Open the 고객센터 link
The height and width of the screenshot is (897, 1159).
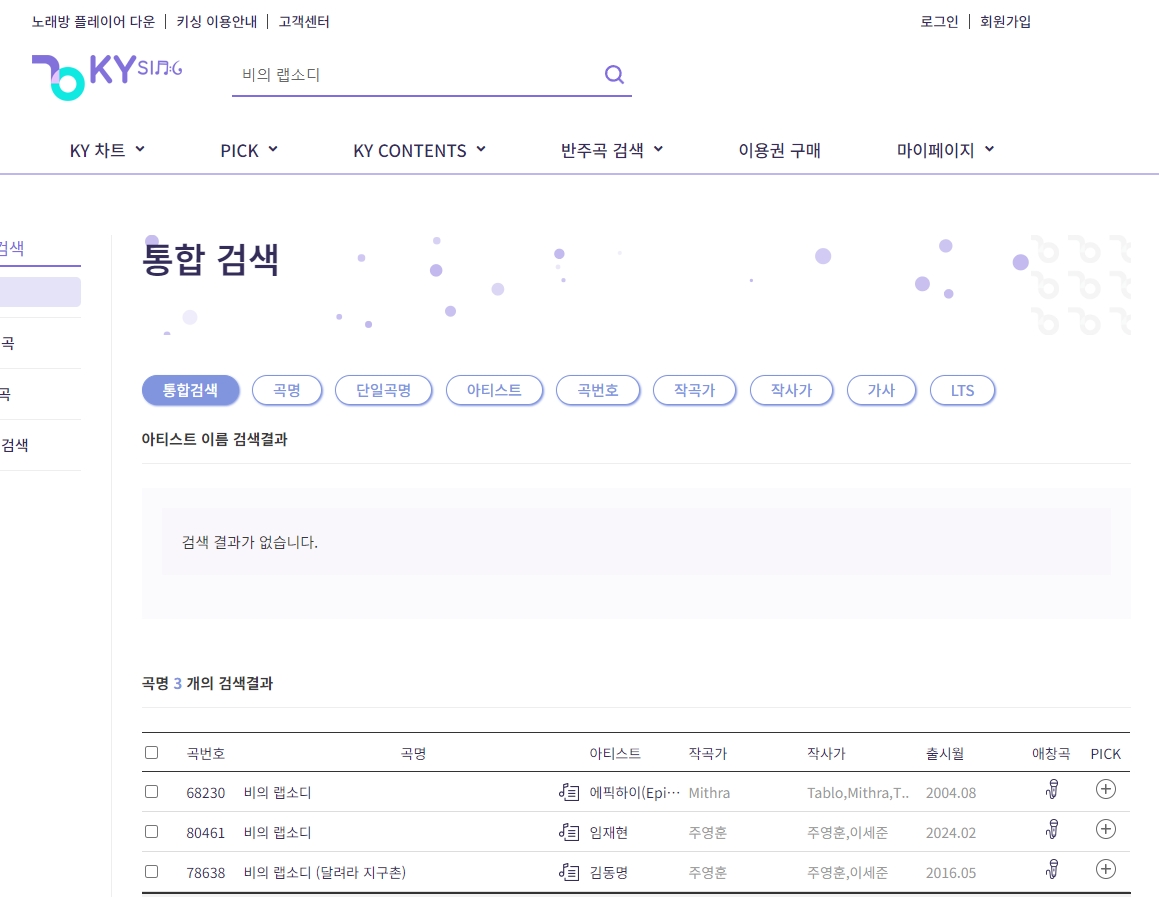coord(304,21)
